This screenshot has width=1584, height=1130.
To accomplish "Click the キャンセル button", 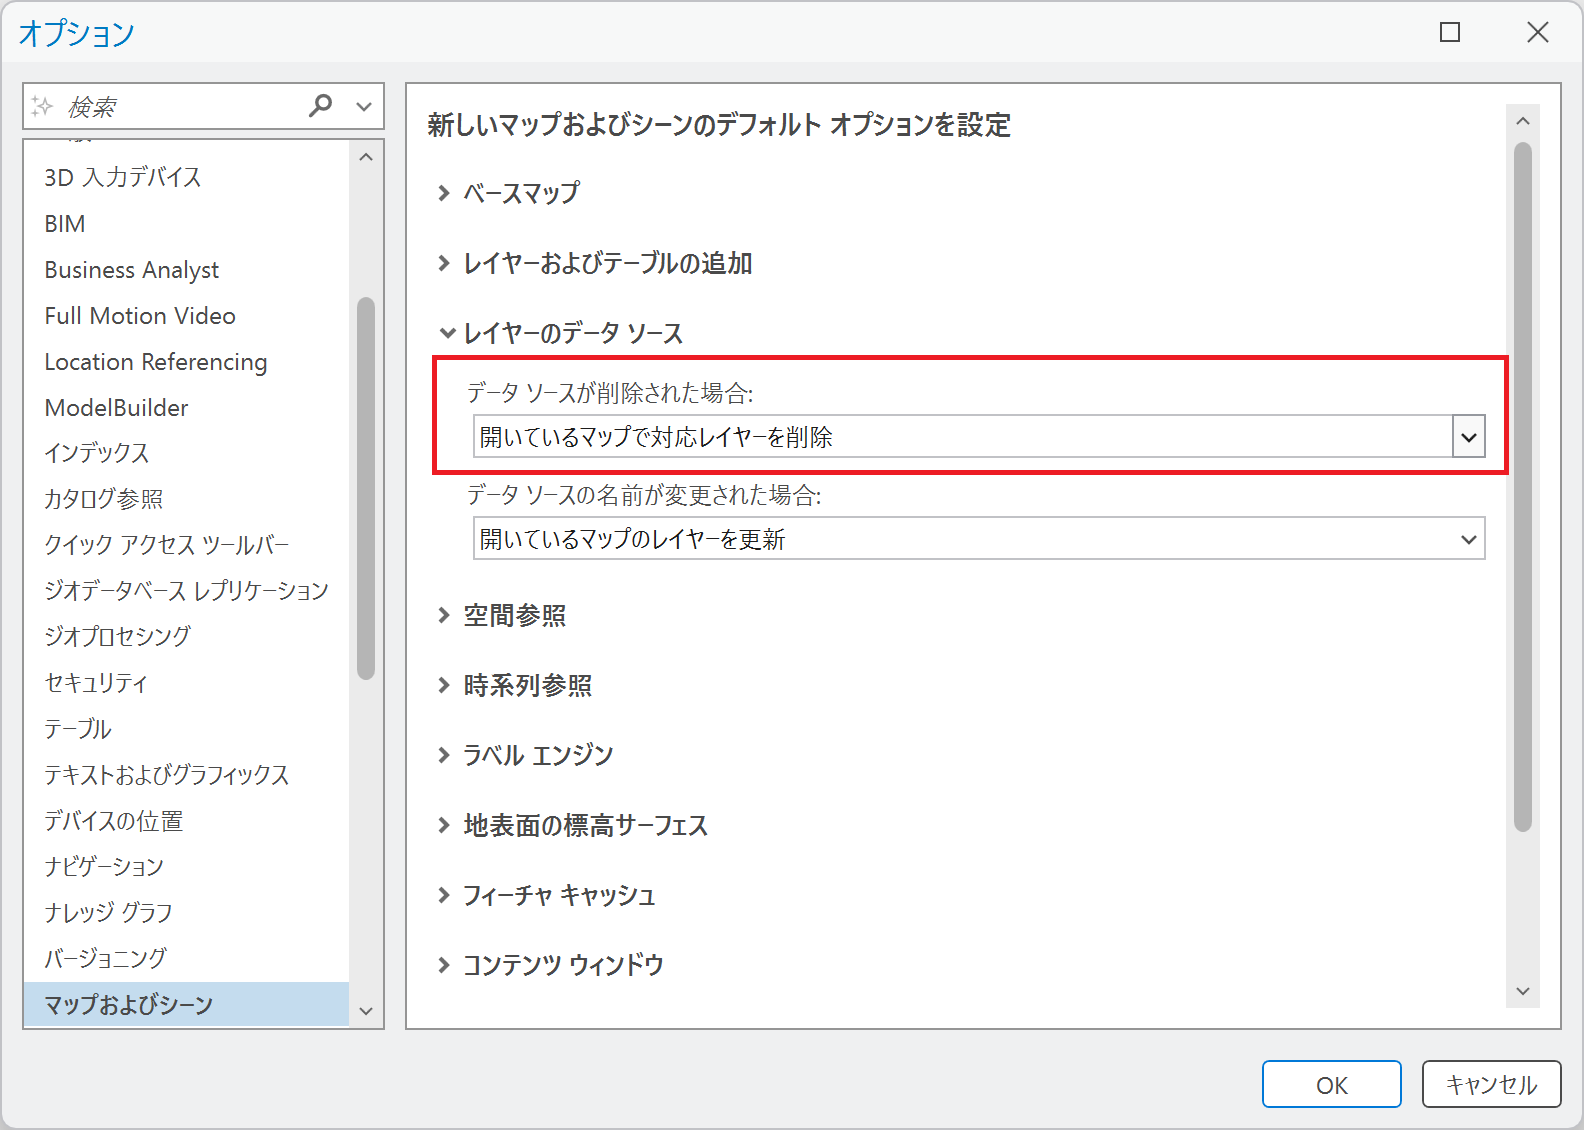I will [1491, 1085].
